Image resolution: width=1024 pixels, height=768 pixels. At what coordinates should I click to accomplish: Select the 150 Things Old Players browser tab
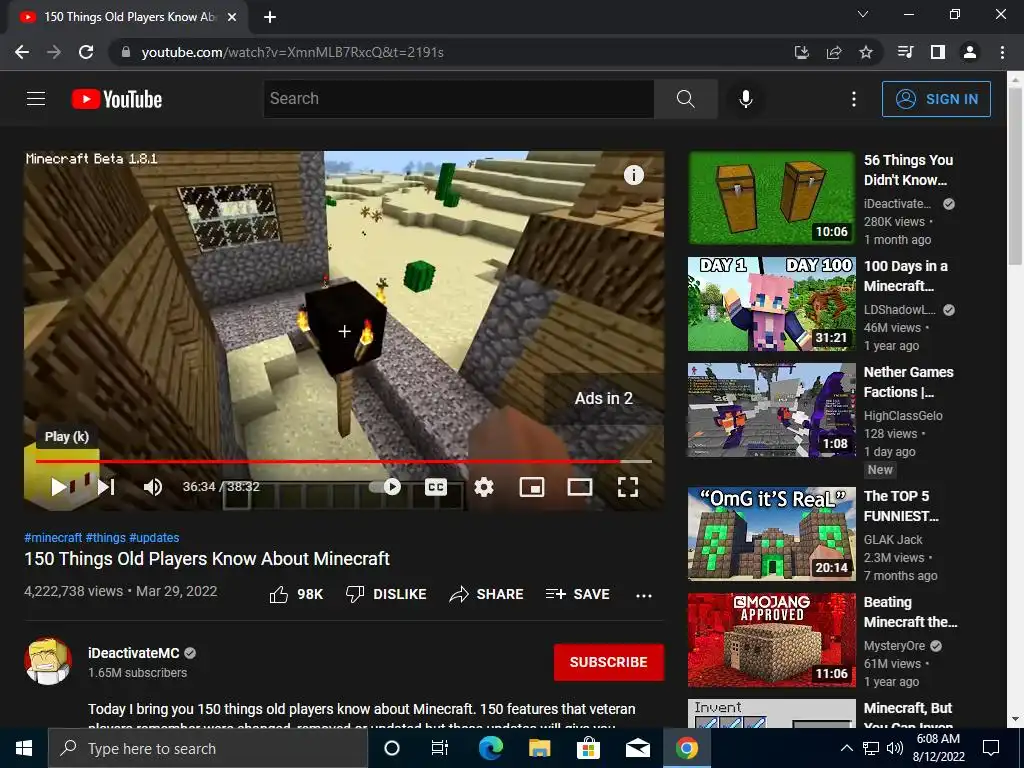coord(129,17)
